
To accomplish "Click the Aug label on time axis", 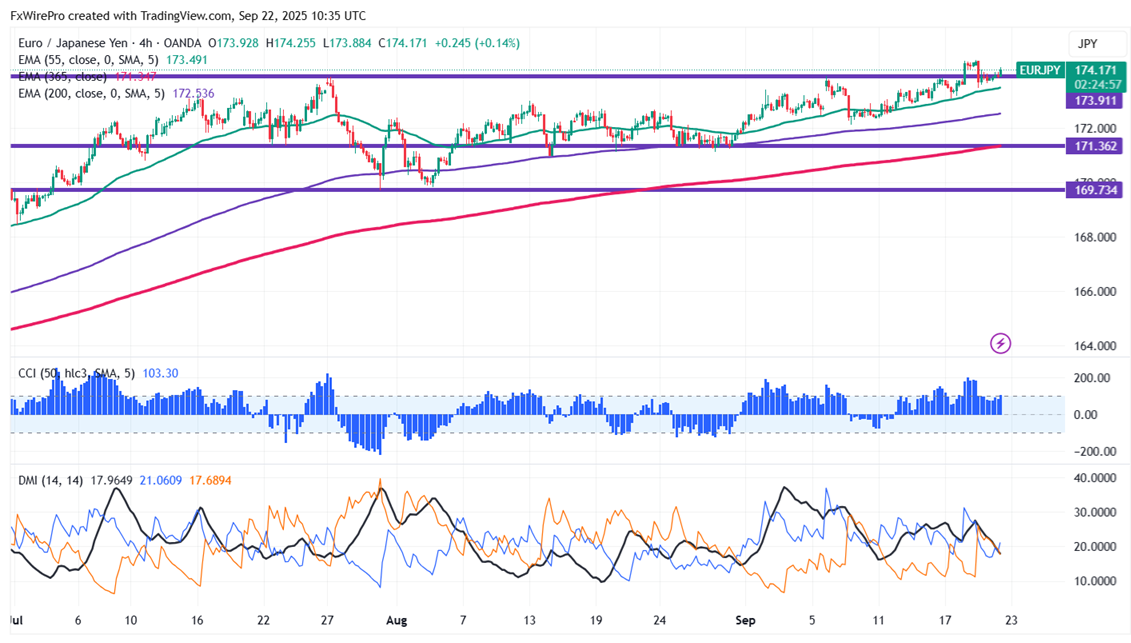I will pos(397,620).
